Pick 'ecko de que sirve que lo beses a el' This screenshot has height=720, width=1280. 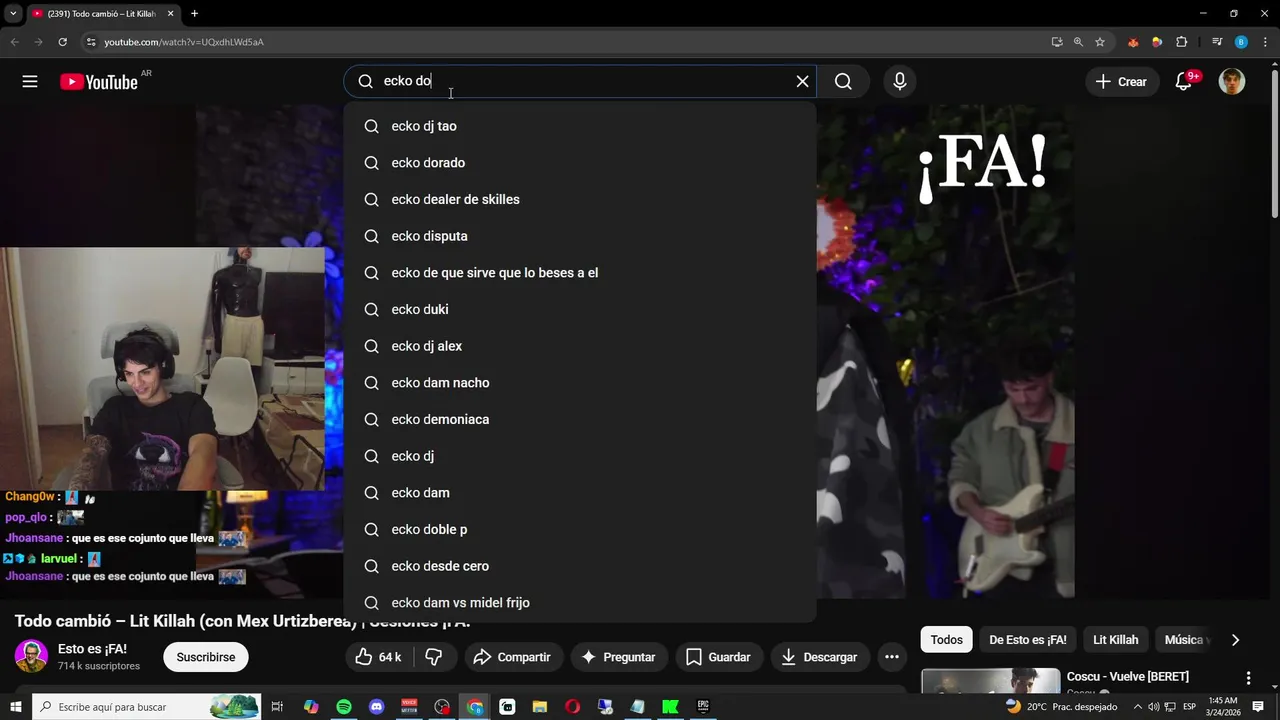click(580, 273)
